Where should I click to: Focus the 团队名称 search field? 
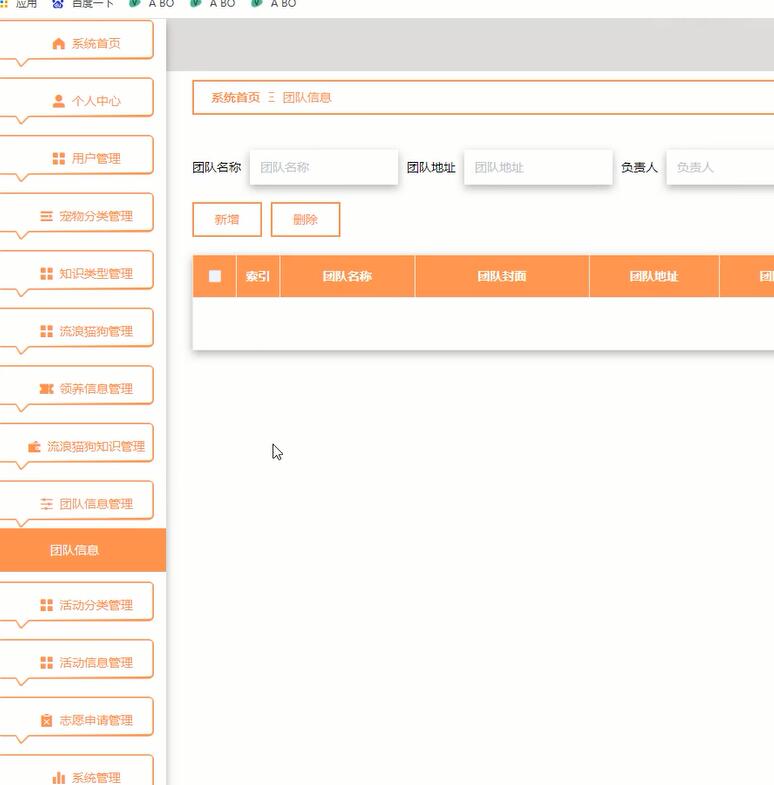(324, 167)
